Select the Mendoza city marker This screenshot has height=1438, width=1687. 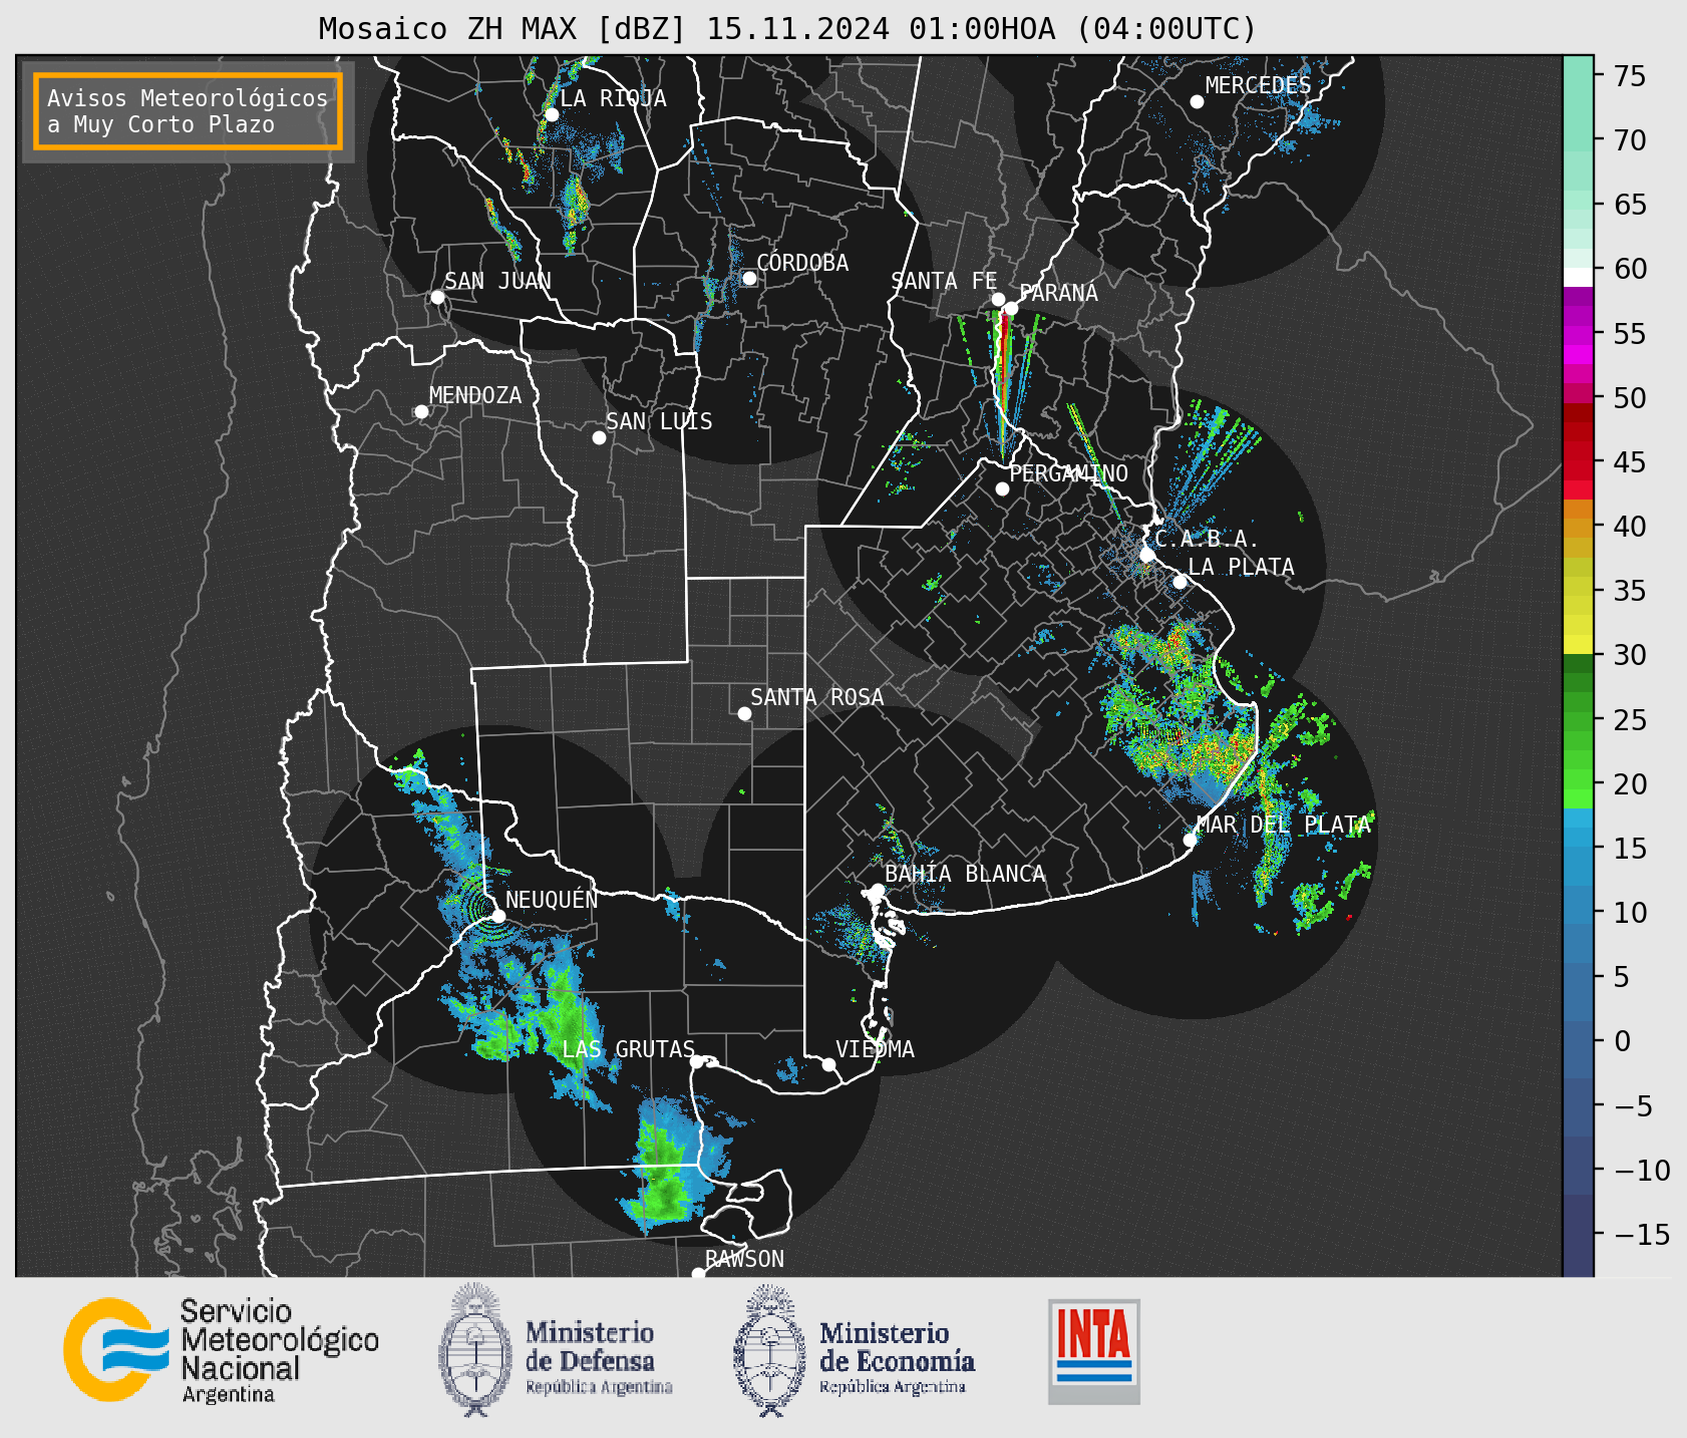pos(421,412)
